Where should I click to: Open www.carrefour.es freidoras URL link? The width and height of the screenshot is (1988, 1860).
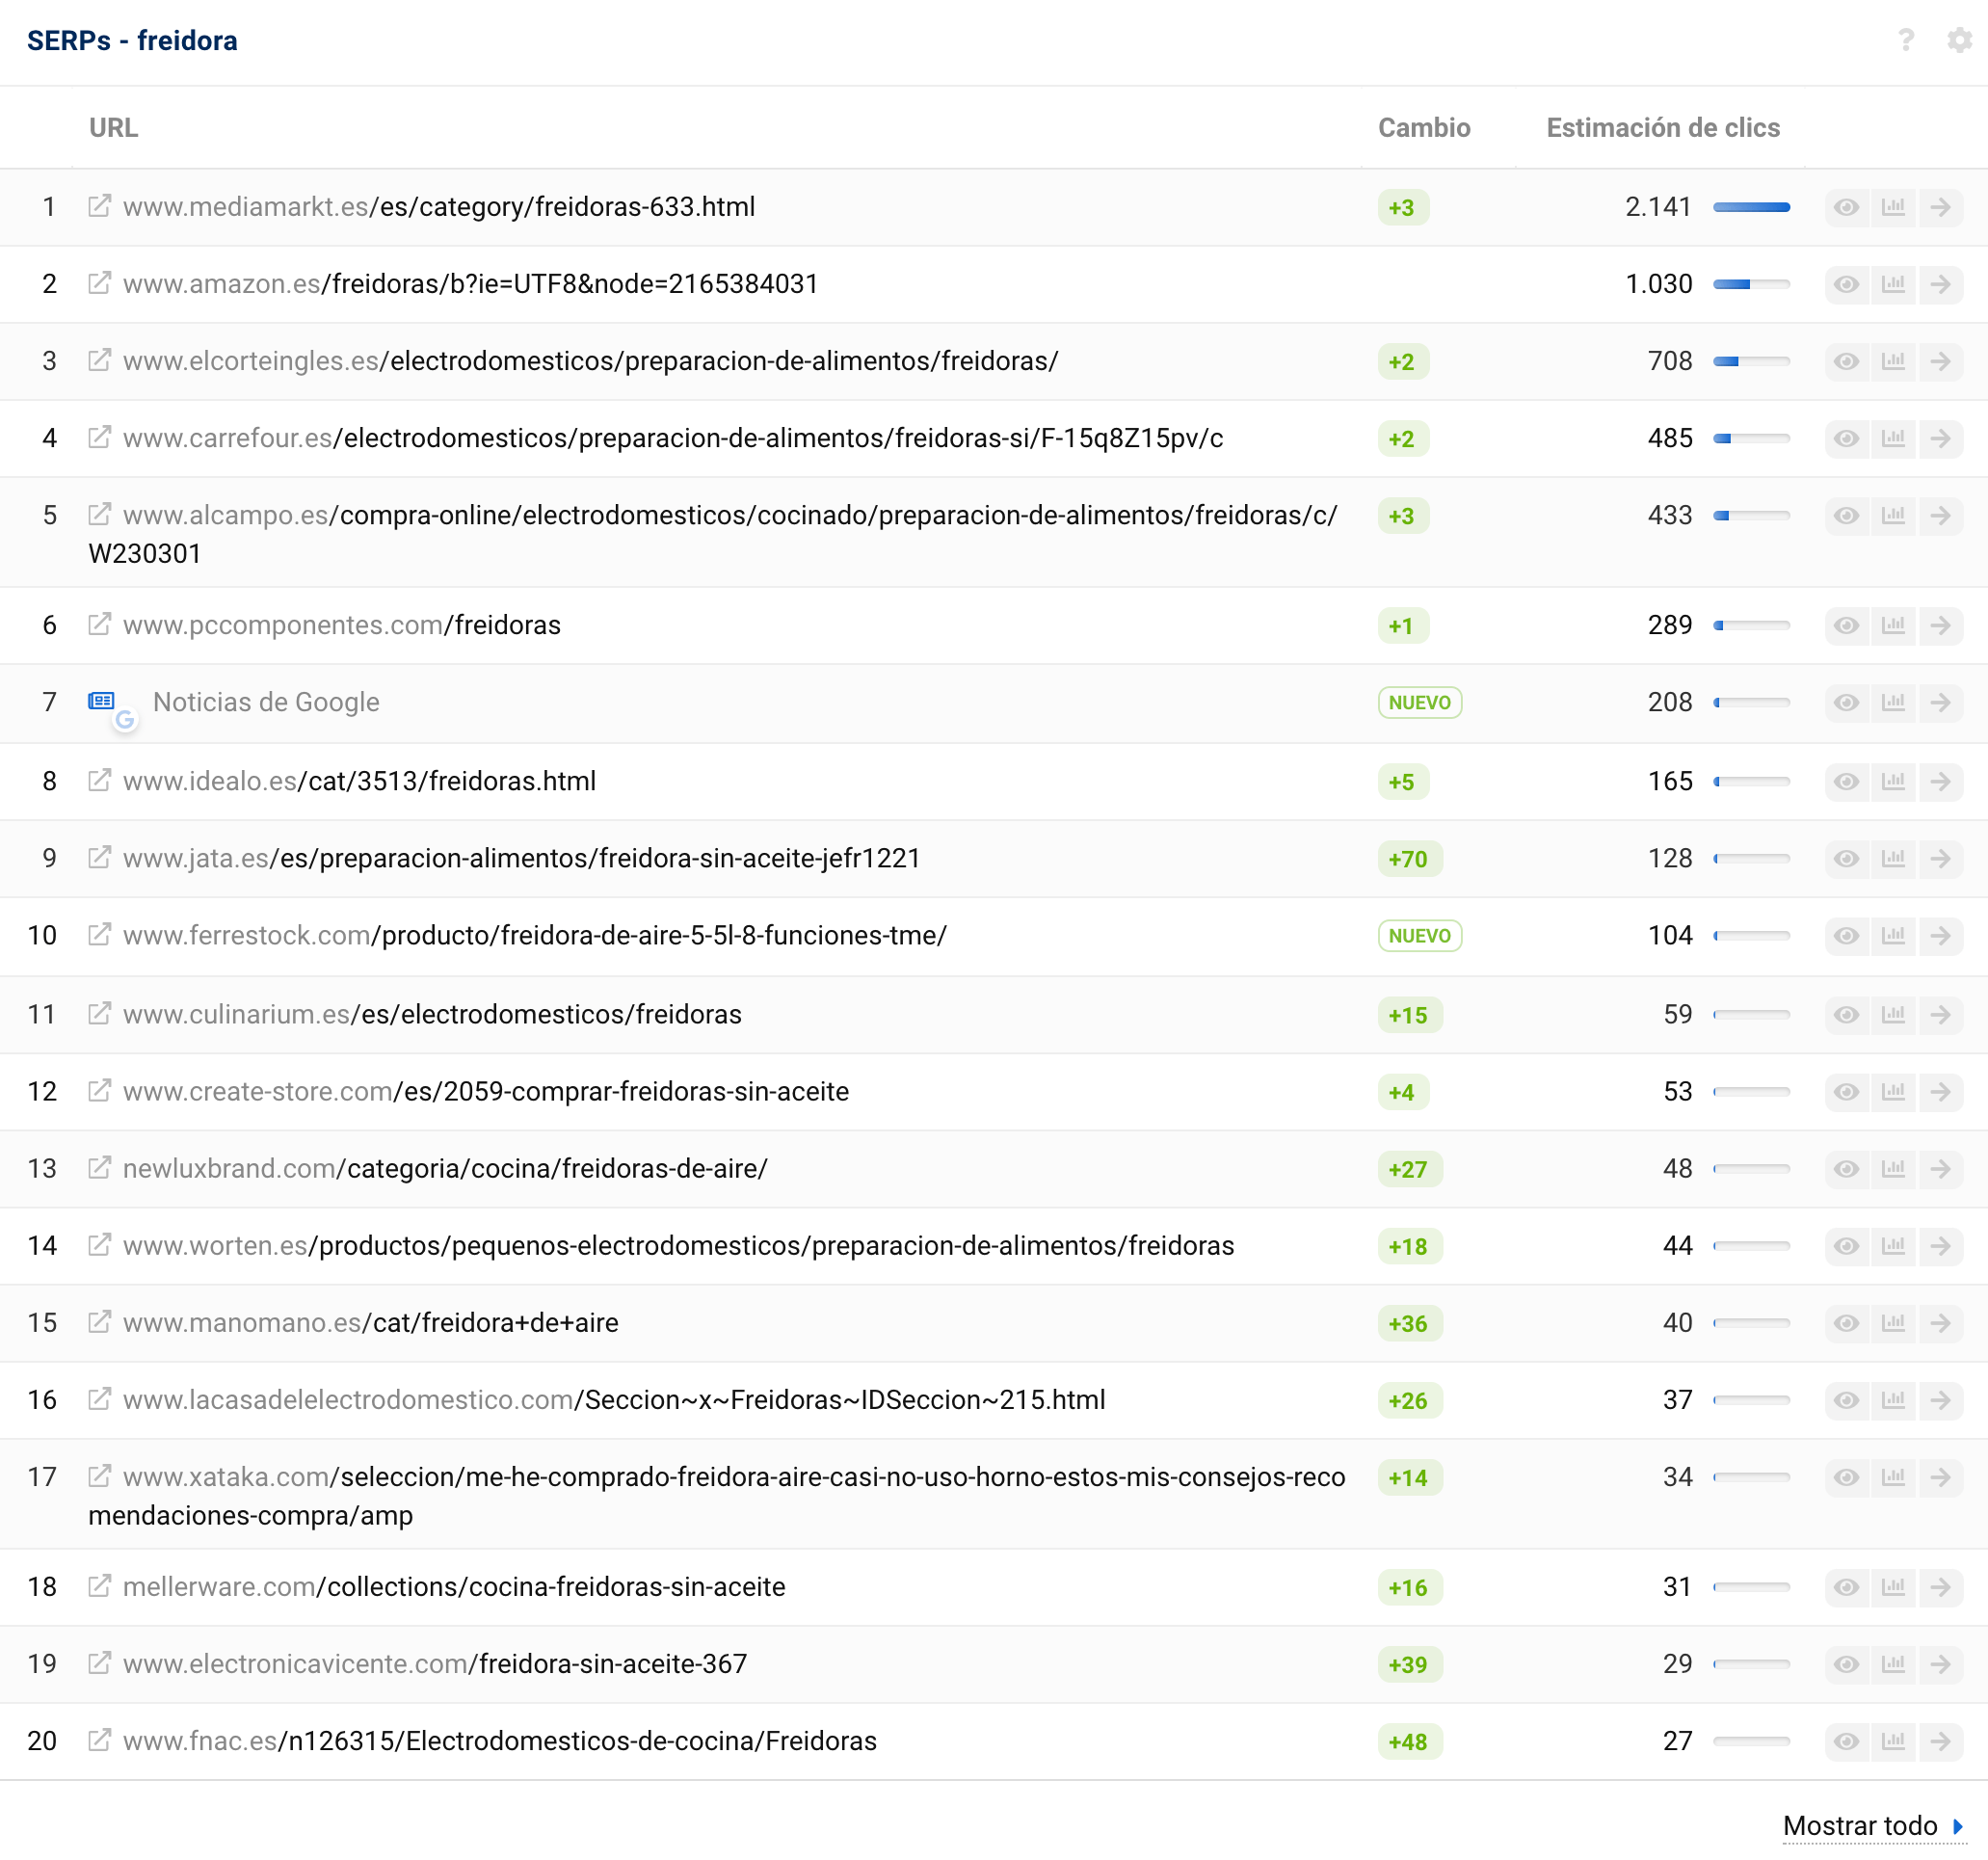pos(672,438)
